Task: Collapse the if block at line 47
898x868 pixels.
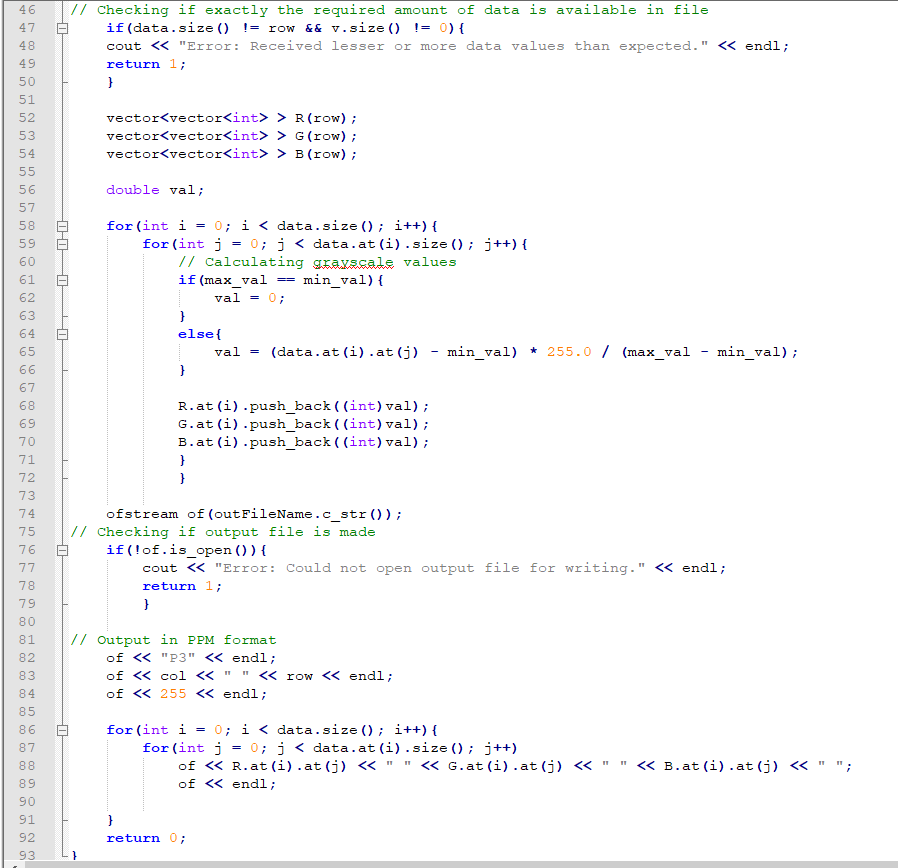Action: (x=61, y=28)
